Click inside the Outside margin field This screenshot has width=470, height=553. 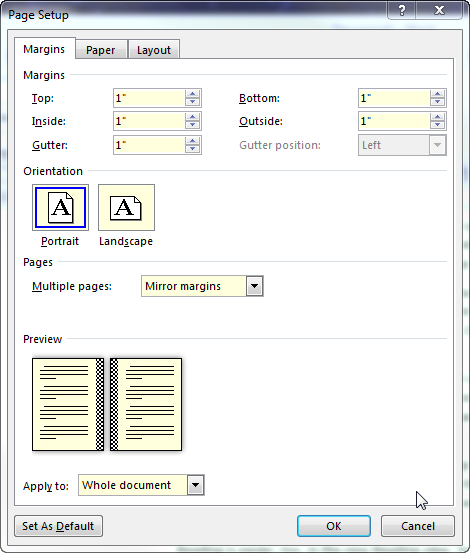pyautogui.click(x=394, y=121)
